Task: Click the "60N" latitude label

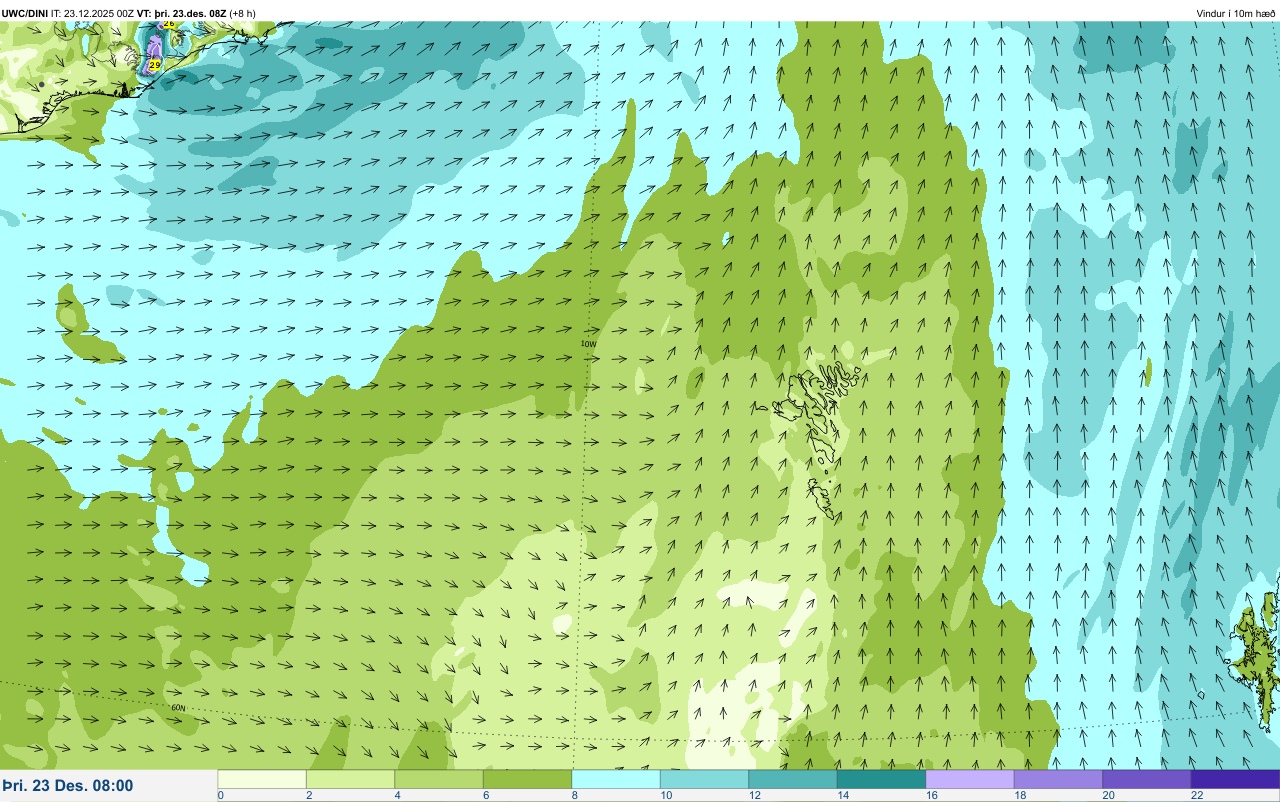Action: [x=179, y=708]
